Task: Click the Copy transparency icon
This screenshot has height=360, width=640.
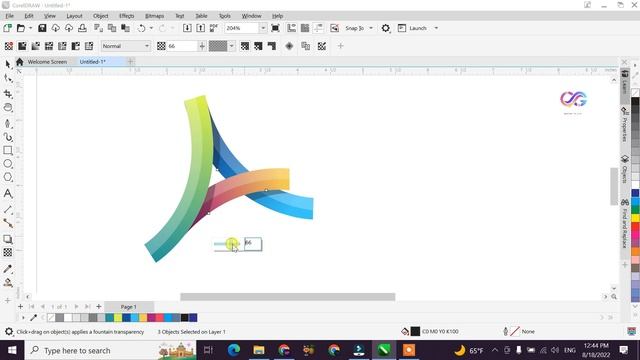Action: pos(305,46)
